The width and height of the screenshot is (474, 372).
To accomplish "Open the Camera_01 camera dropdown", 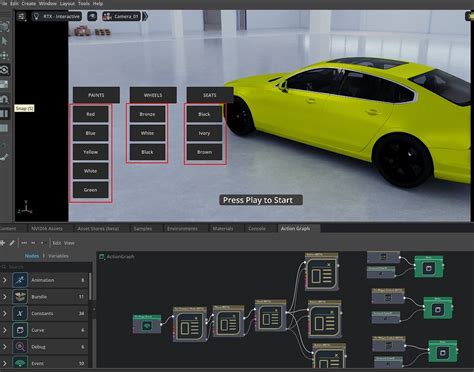I will click(122, 16).
